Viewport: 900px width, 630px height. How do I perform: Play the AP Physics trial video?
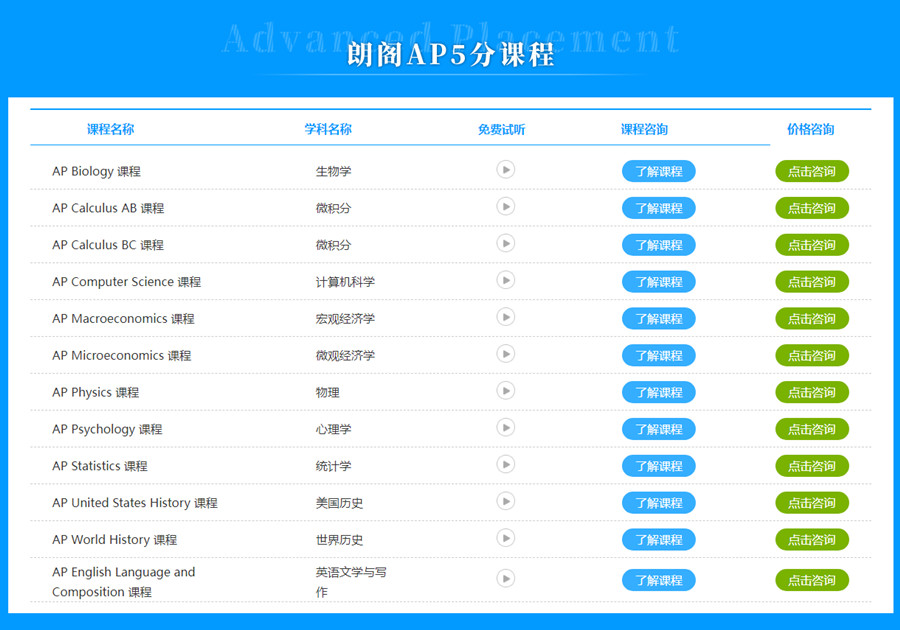click(x=506, y=391)
